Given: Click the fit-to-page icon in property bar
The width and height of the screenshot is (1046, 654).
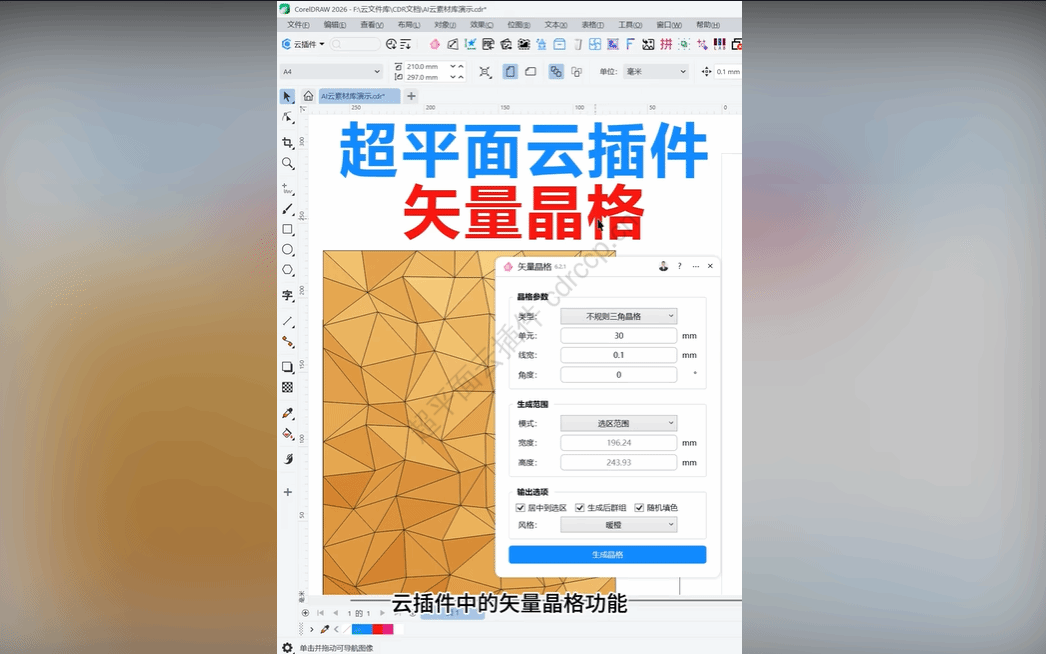Looking at the screenshot, I should (485, 71).
